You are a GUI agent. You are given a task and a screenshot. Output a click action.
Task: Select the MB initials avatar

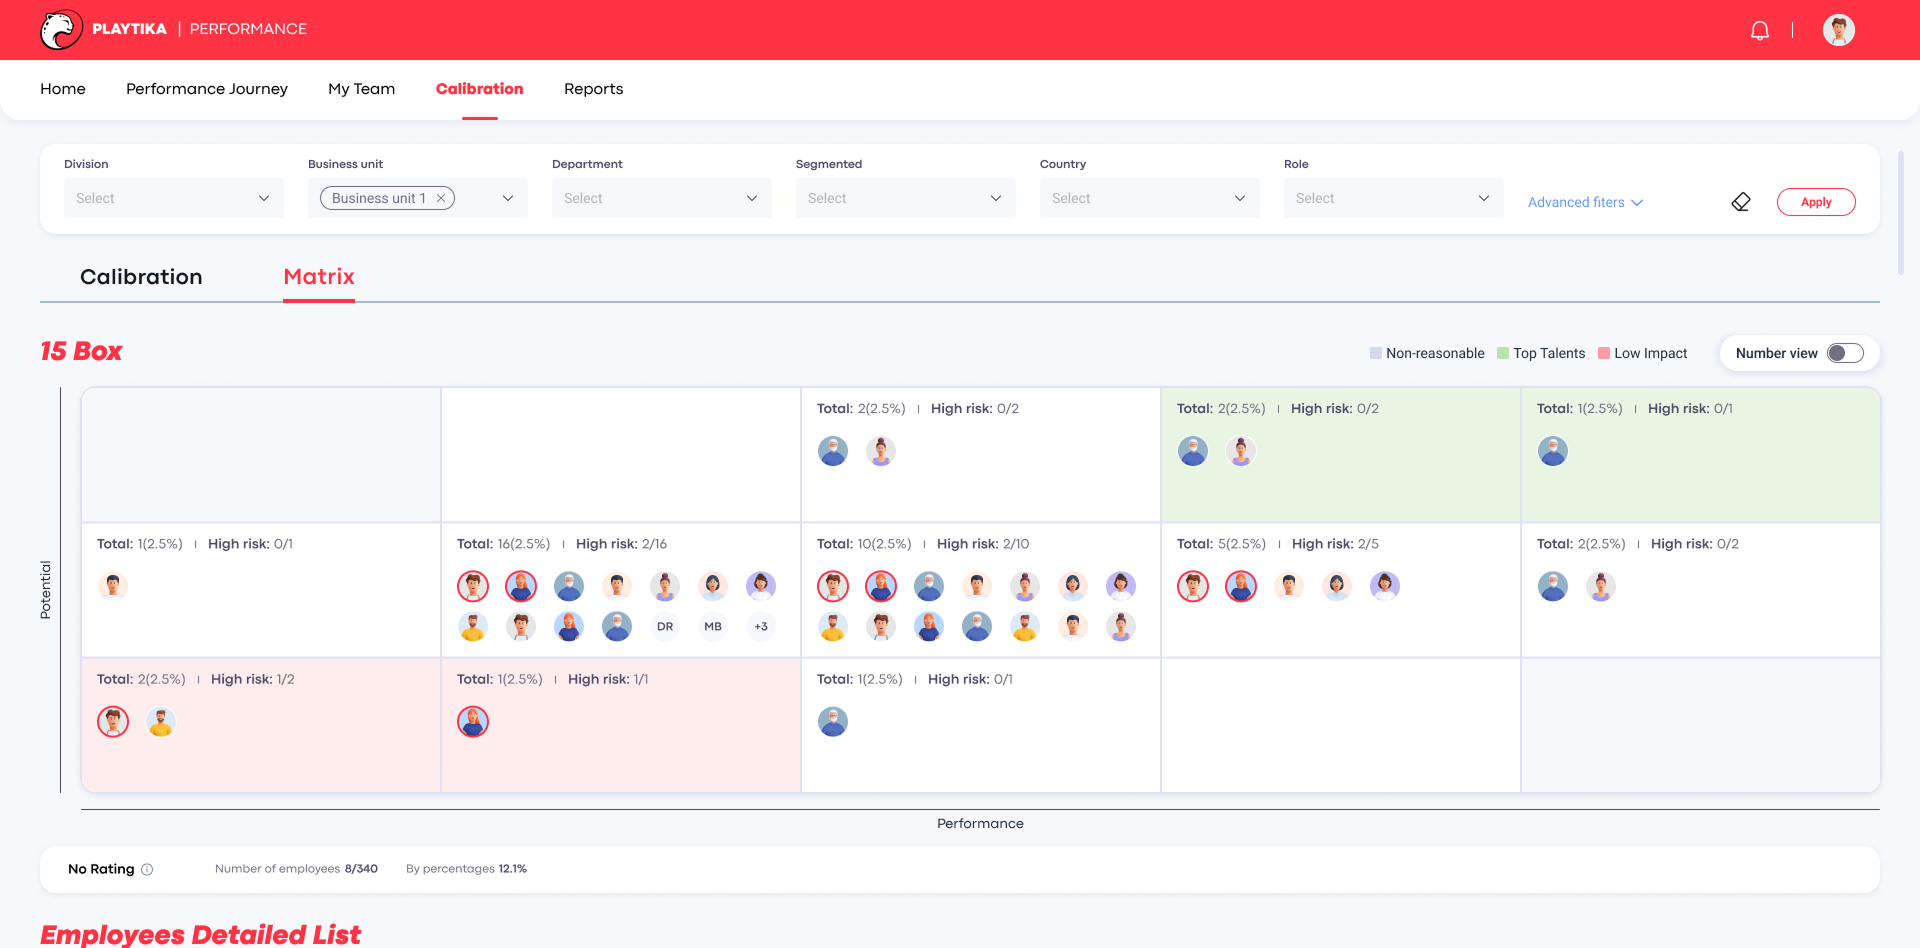(x=713, y=627)
